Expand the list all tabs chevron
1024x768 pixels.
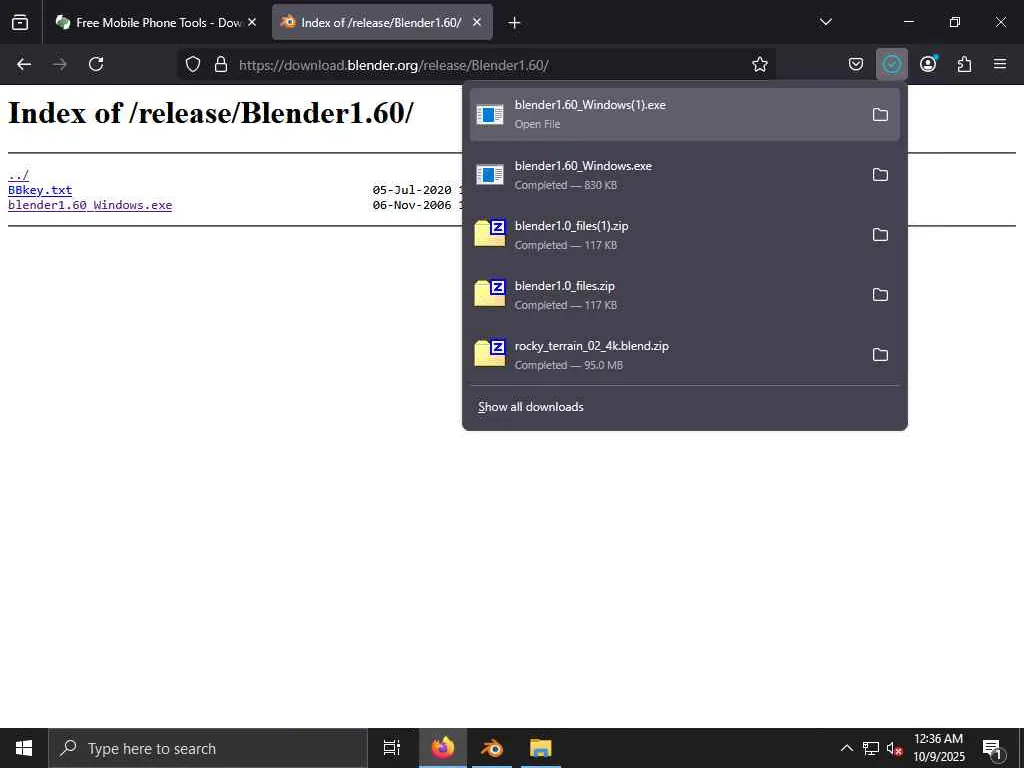[x=825, y=22]
